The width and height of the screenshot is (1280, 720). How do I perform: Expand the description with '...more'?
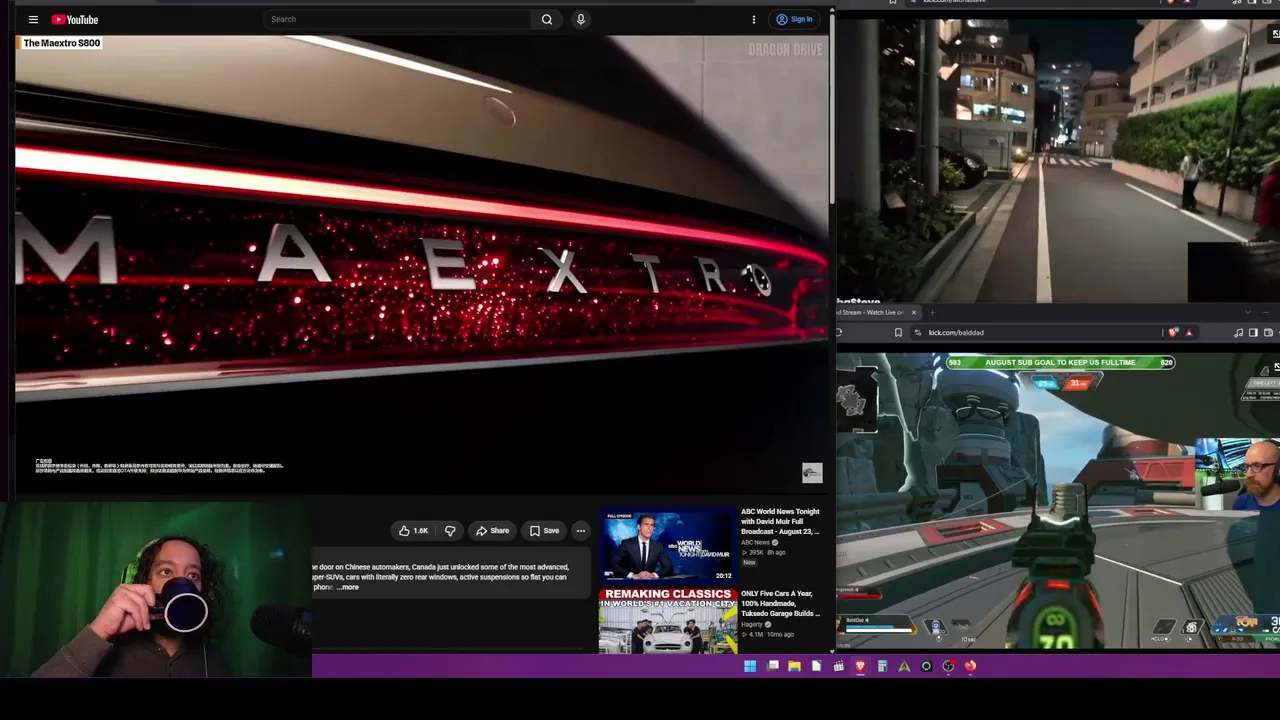click(347, 587)
